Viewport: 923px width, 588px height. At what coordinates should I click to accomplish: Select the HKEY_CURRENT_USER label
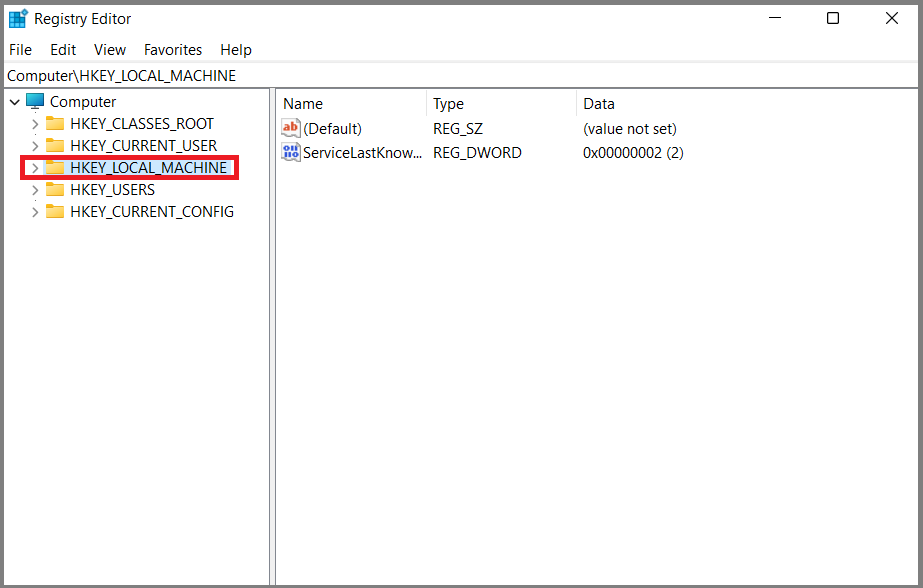tap(144, 145)
